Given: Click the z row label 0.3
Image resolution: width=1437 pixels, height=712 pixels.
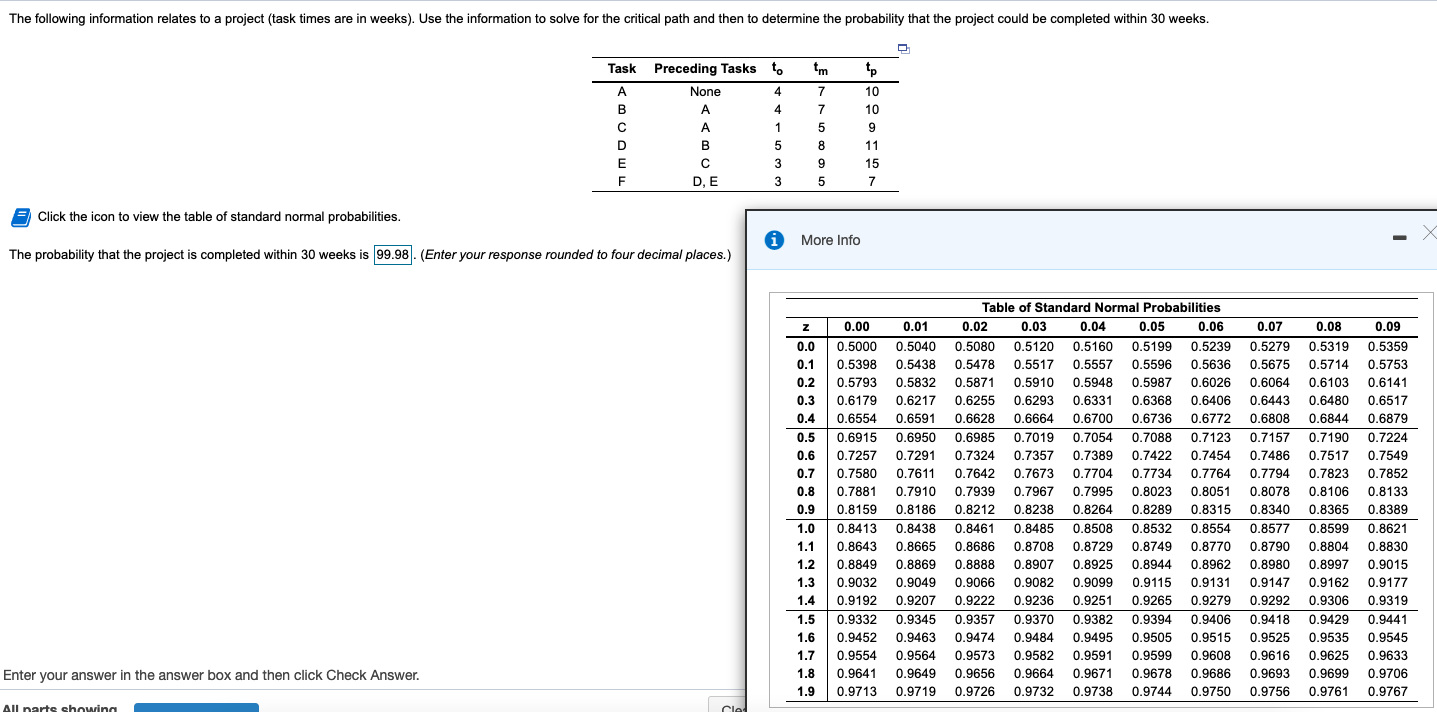Looking at the screenshot, I should point(805,400).
